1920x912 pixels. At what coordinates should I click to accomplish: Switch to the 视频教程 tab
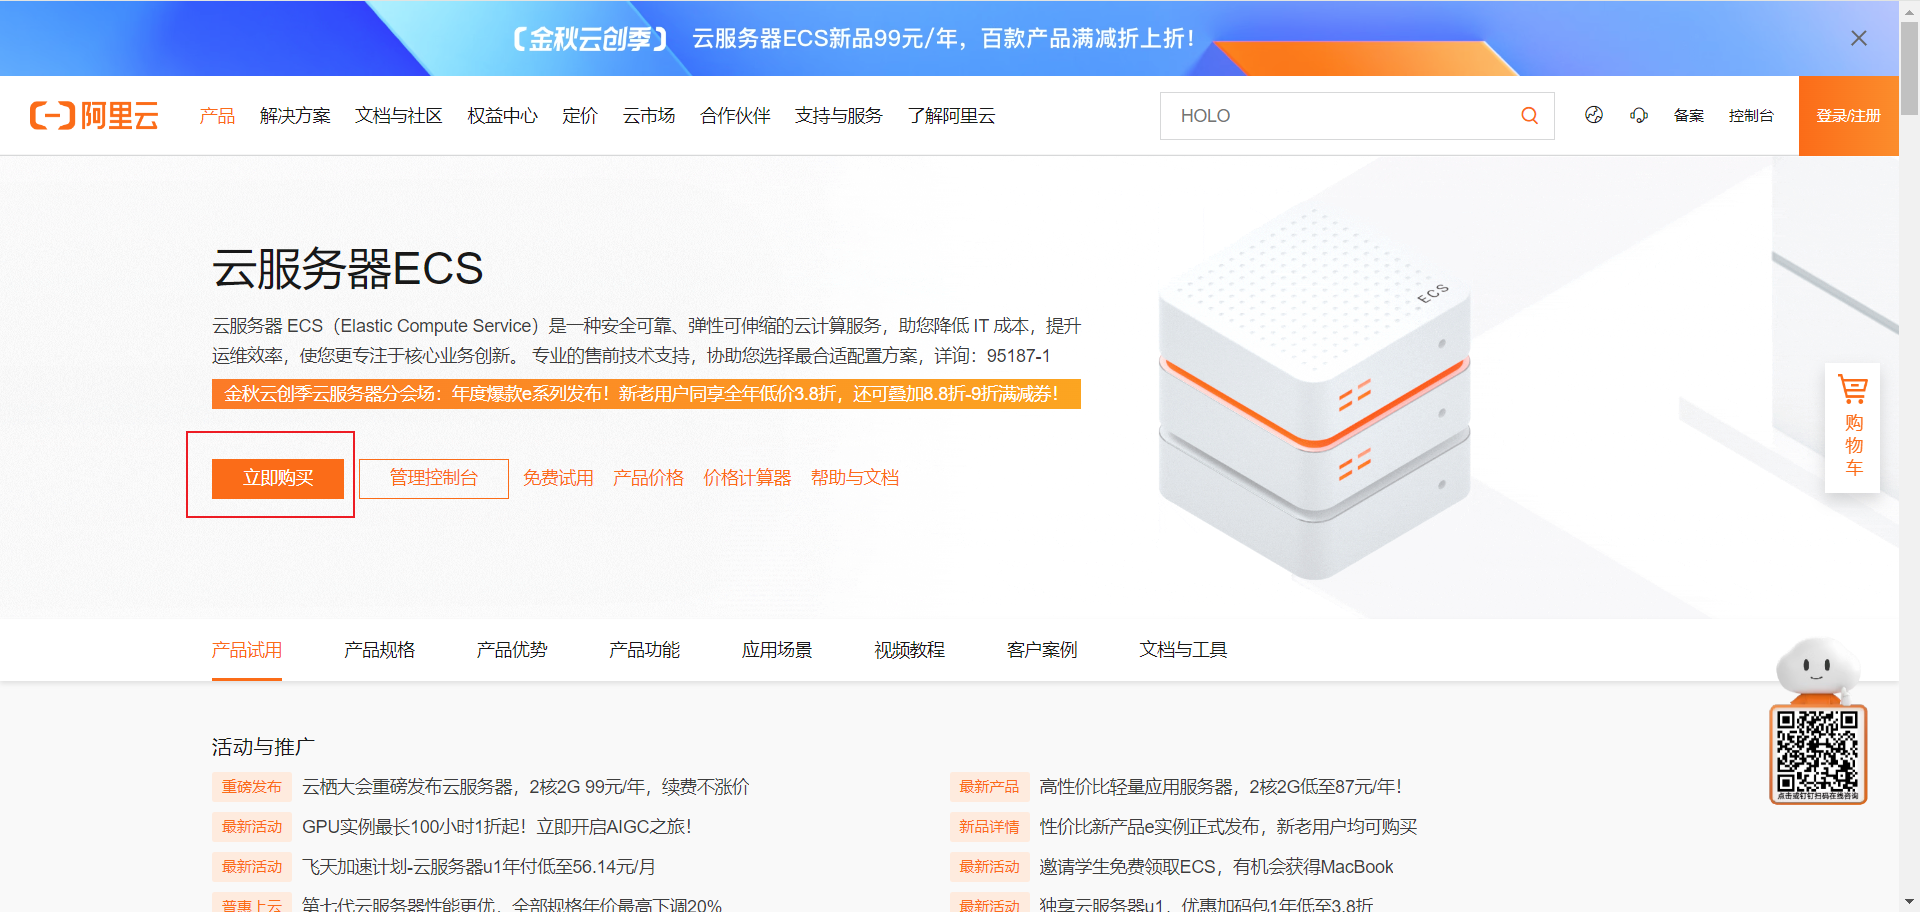click(909, 650)
